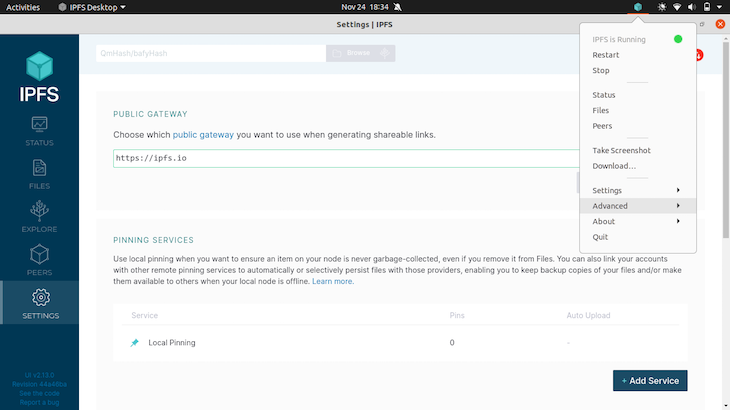The height and width of the screenshot is (410, 730).
Task: Select Restart from the tray menu
Action: [606, 55]
